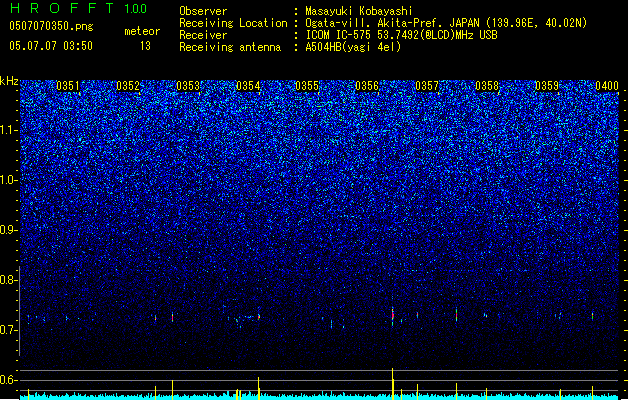Click the kHz axis unit label

point(9,81)
